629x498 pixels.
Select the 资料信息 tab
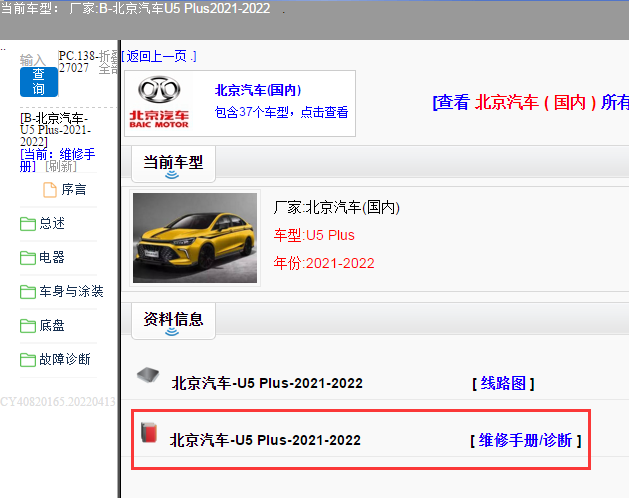click(173, 321)
